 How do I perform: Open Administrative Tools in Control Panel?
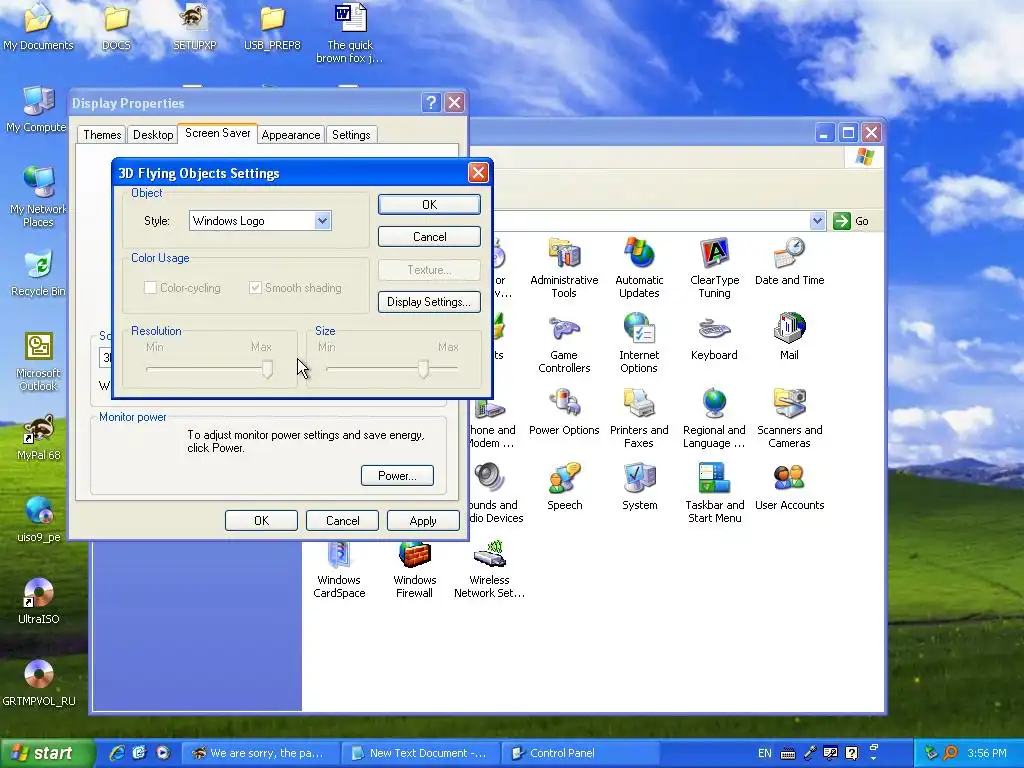tap(564, 268)
